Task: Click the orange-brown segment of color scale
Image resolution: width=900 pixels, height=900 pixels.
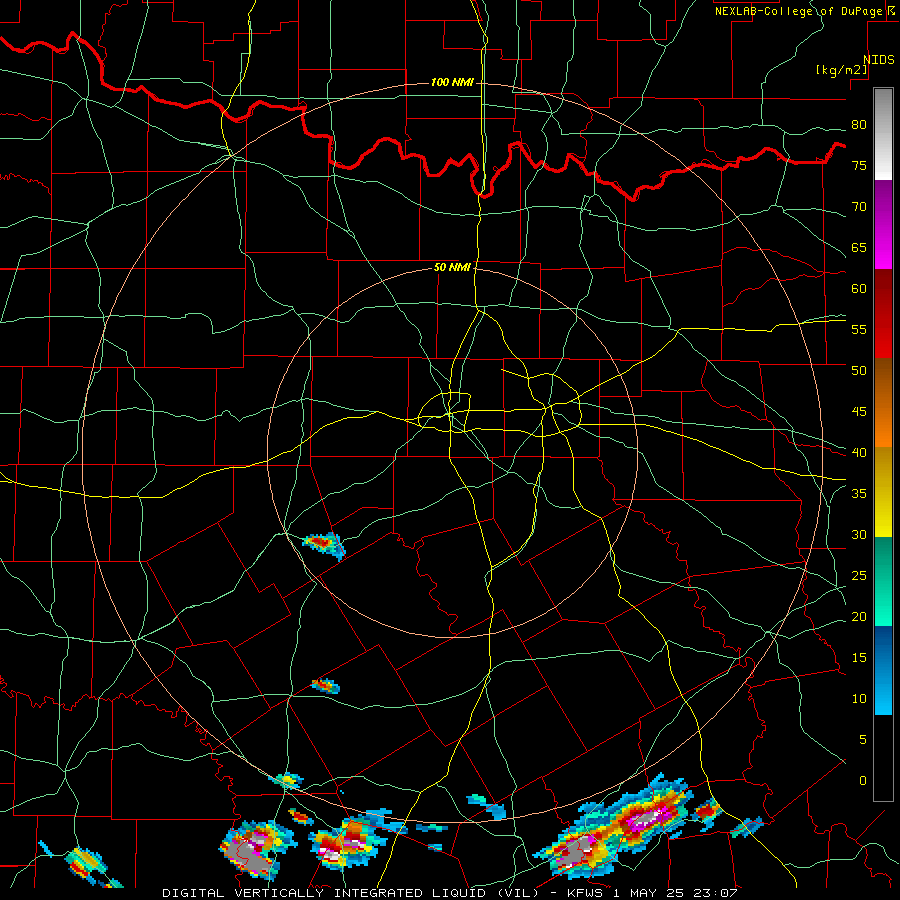Action: (x=883, y=403)
